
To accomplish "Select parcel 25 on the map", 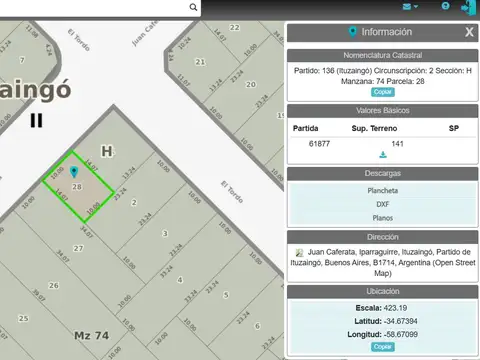I will coord(23,318).
